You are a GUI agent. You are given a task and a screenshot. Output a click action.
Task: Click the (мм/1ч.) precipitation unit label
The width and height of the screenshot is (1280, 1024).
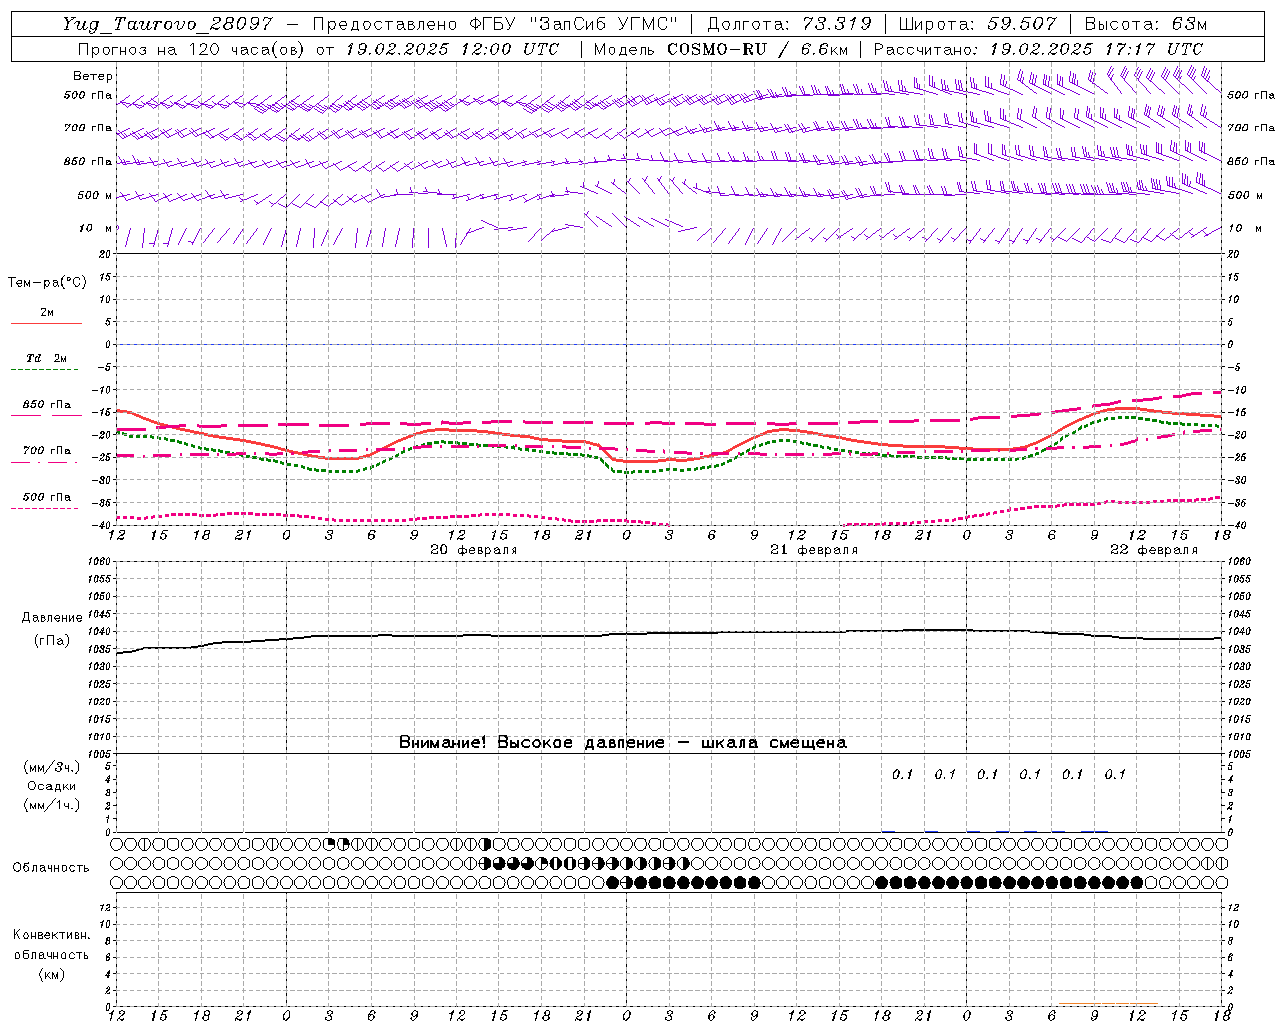[51, 805]
